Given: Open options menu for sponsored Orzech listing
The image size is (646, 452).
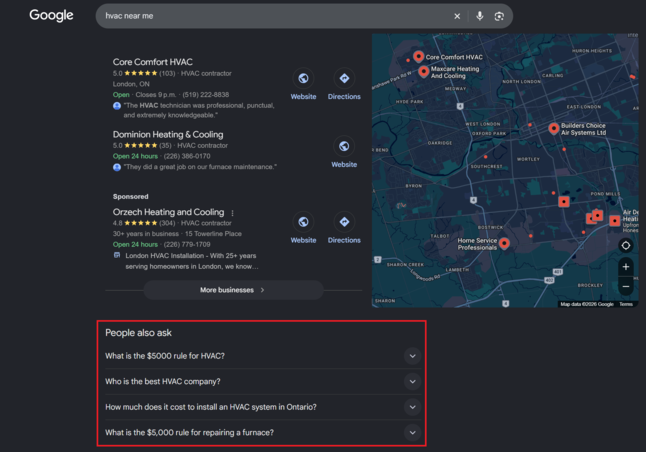Looking at the screenshot, I should [x=232, y=213].
